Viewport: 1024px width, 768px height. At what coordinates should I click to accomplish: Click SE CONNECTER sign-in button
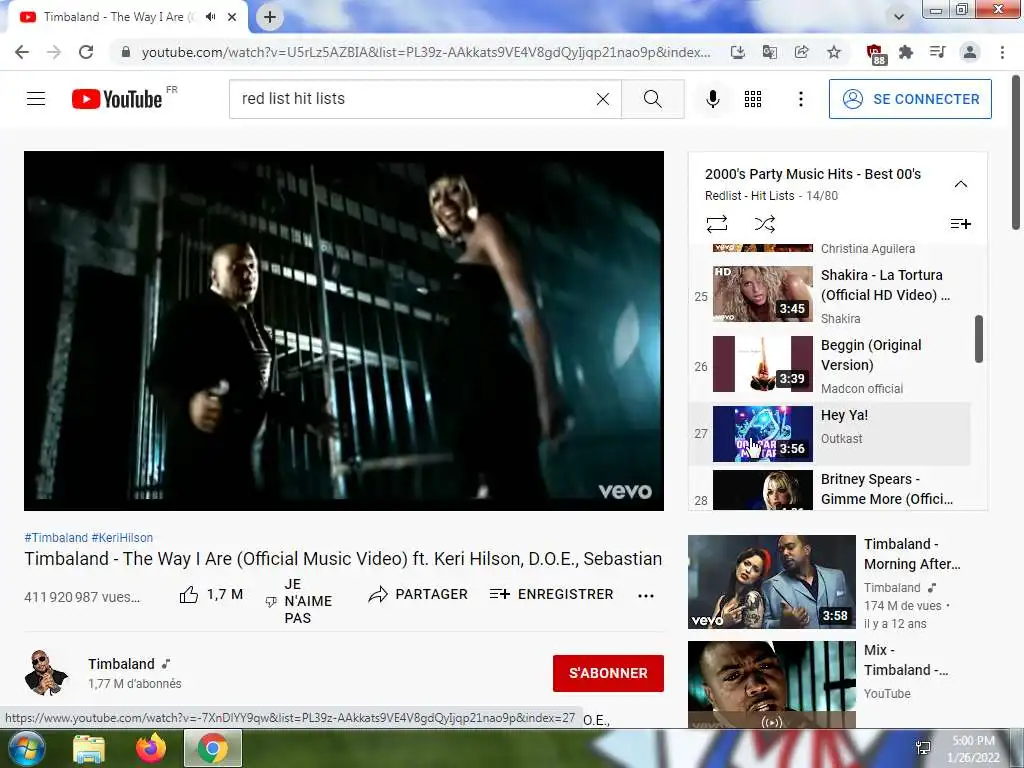[910, 99]
